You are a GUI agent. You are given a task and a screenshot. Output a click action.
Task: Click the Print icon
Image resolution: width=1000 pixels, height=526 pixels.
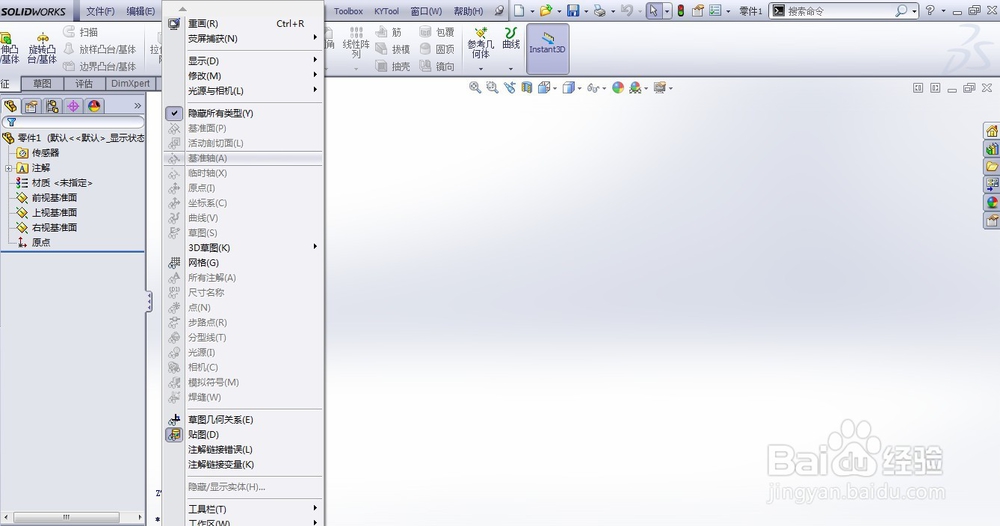[599, 11]
